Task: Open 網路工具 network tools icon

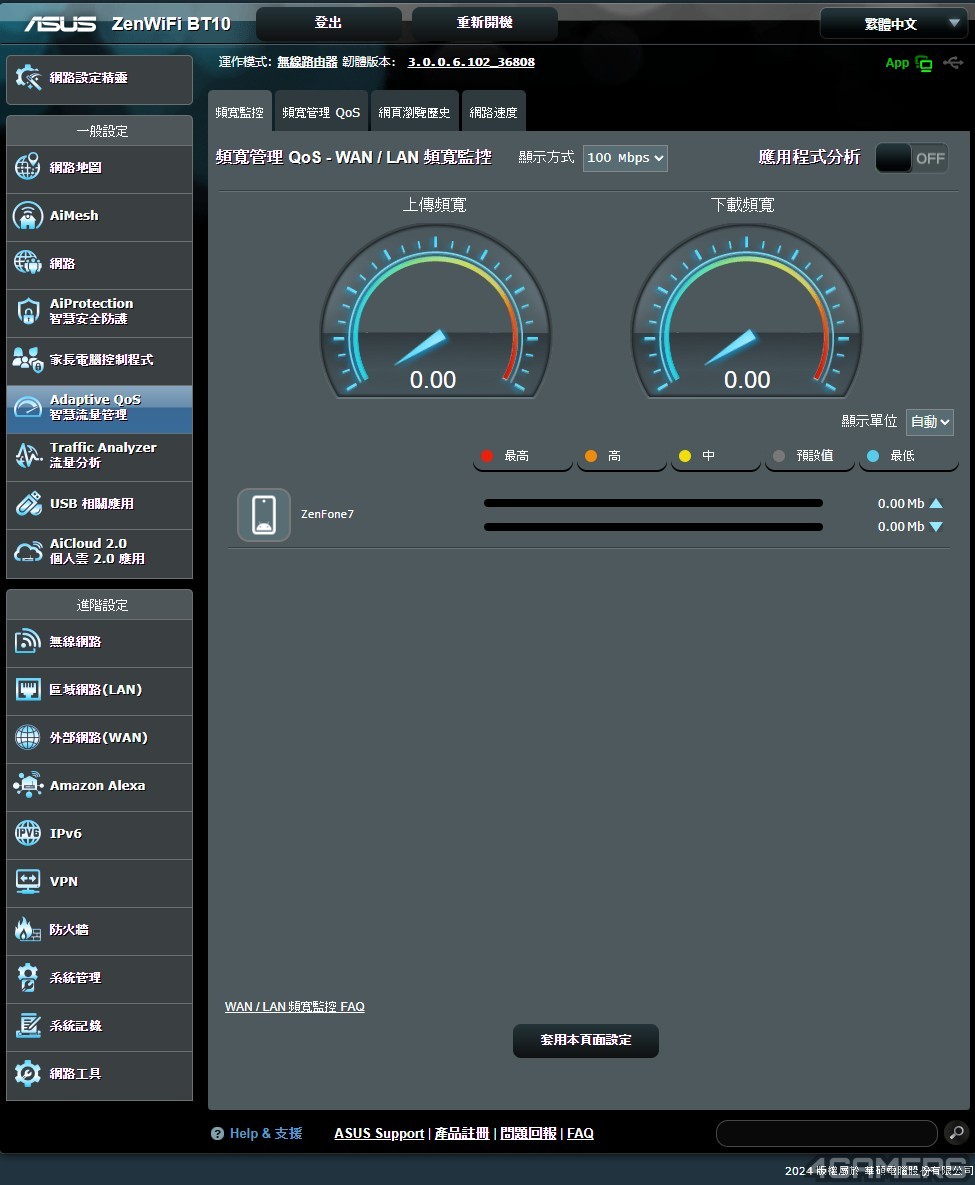Action: click(x=28, y=1073)
